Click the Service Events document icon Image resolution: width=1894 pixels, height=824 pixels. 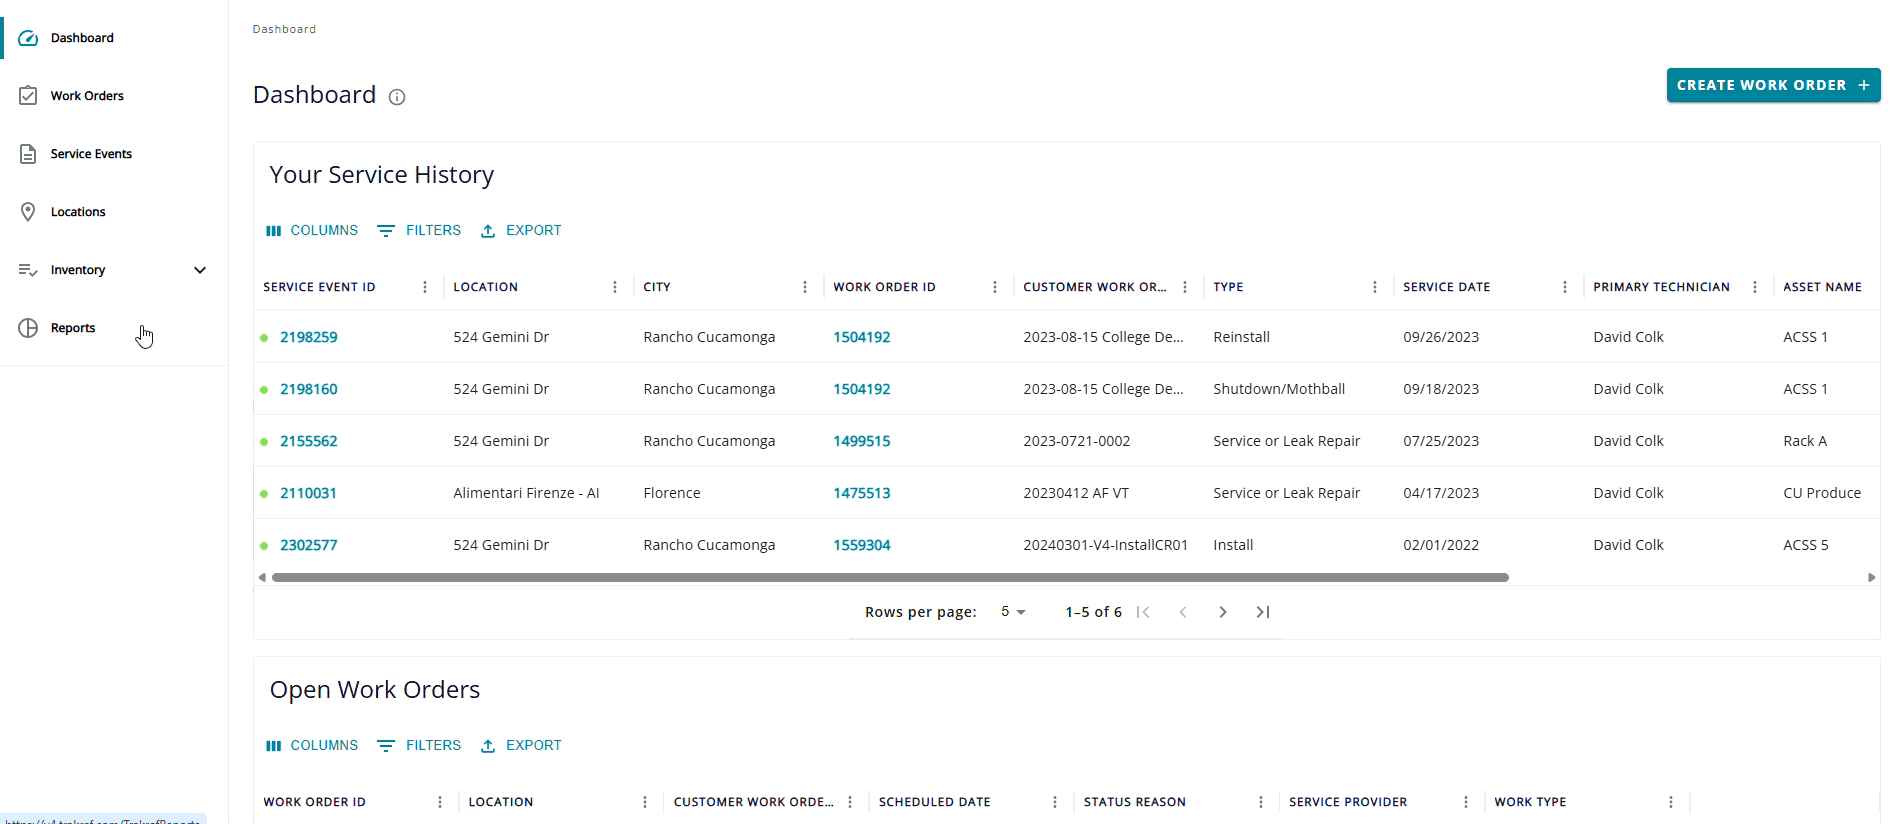[x=28, y=154]
